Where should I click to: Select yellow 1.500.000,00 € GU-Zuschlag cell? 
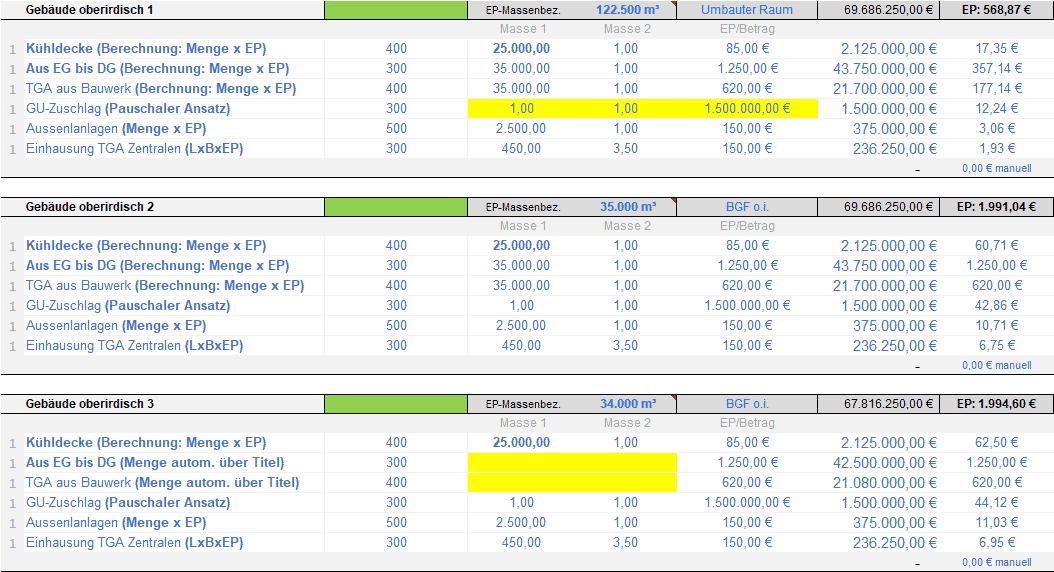tap(747, 108)
